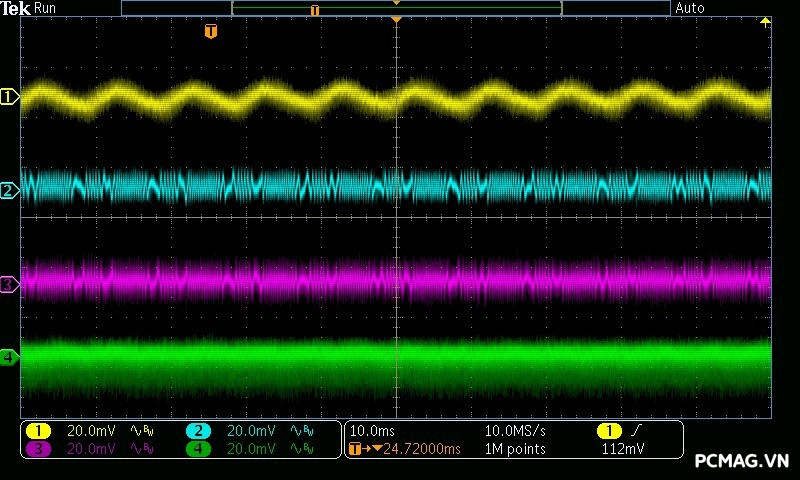Click the orange trigger position T marker on graticule

pos(210,32)
